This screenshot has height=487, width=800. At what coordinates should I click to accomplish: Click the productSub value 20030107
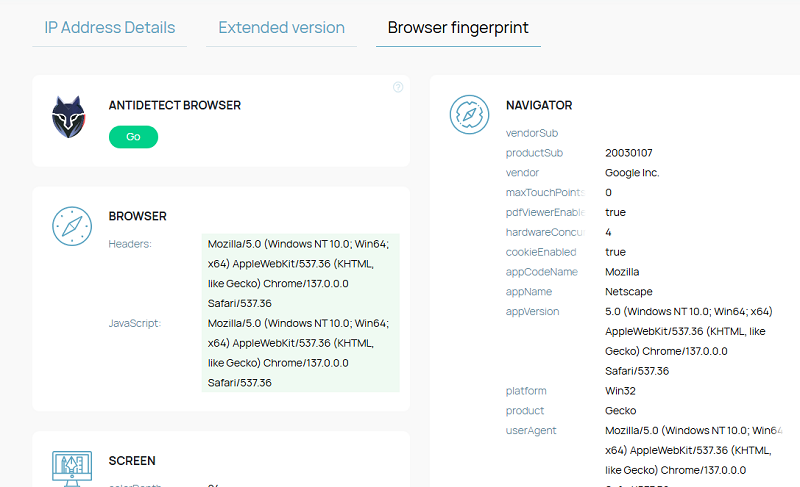629,153
